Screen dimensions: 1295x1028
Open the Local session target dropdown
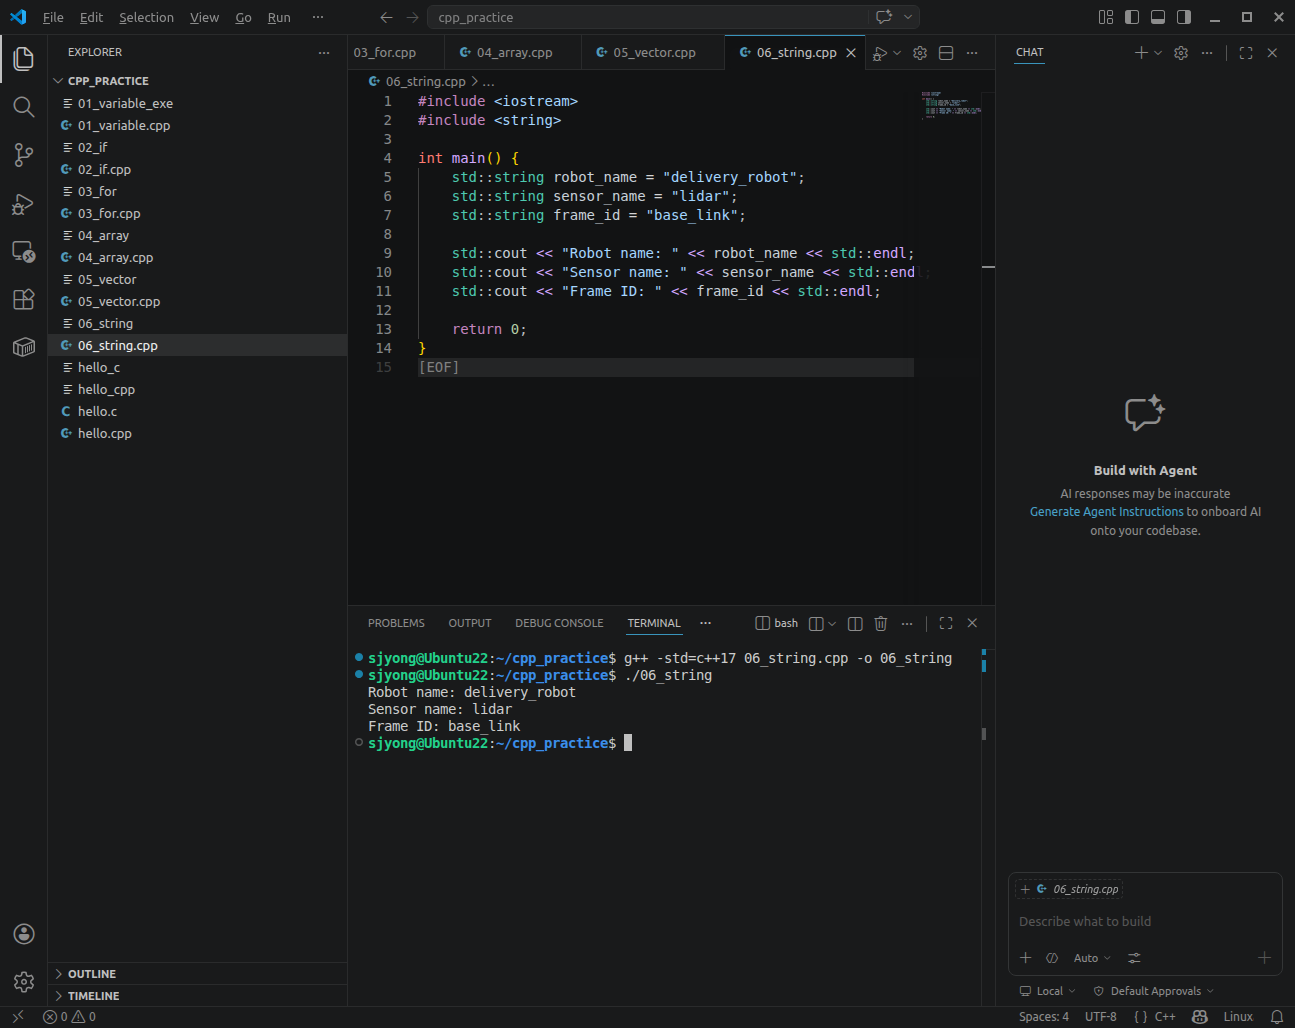(x=1047, y=991)
